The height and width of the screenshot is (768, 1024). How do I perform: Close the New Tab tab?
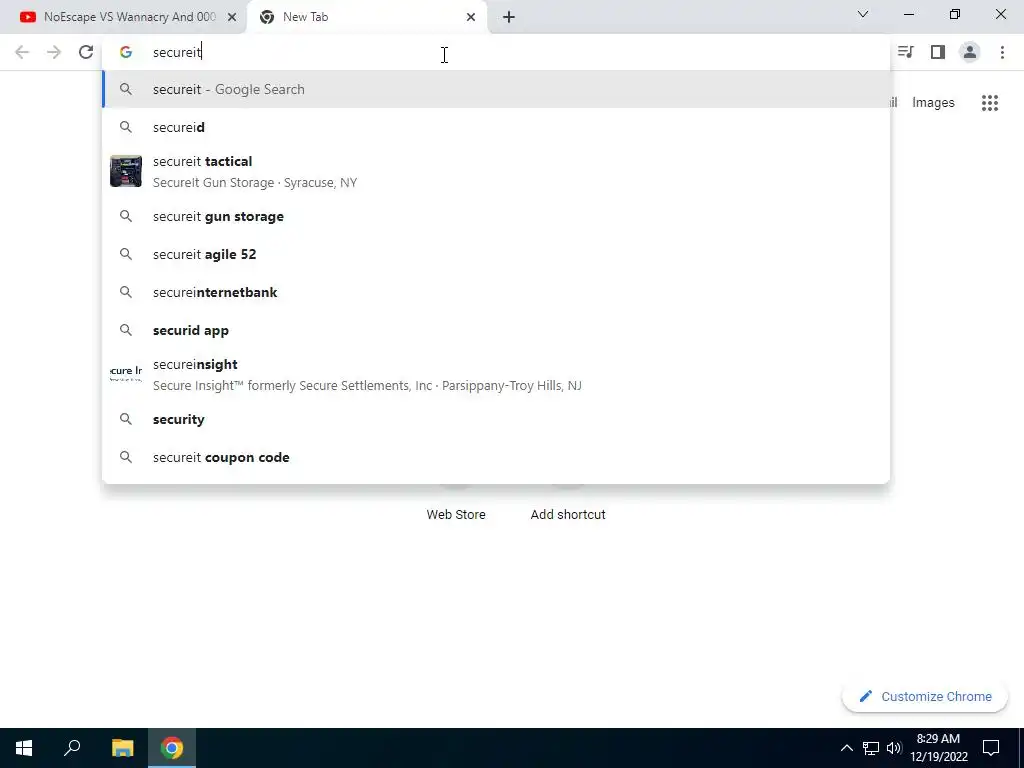pyautogui.click(x=471, y=17)
